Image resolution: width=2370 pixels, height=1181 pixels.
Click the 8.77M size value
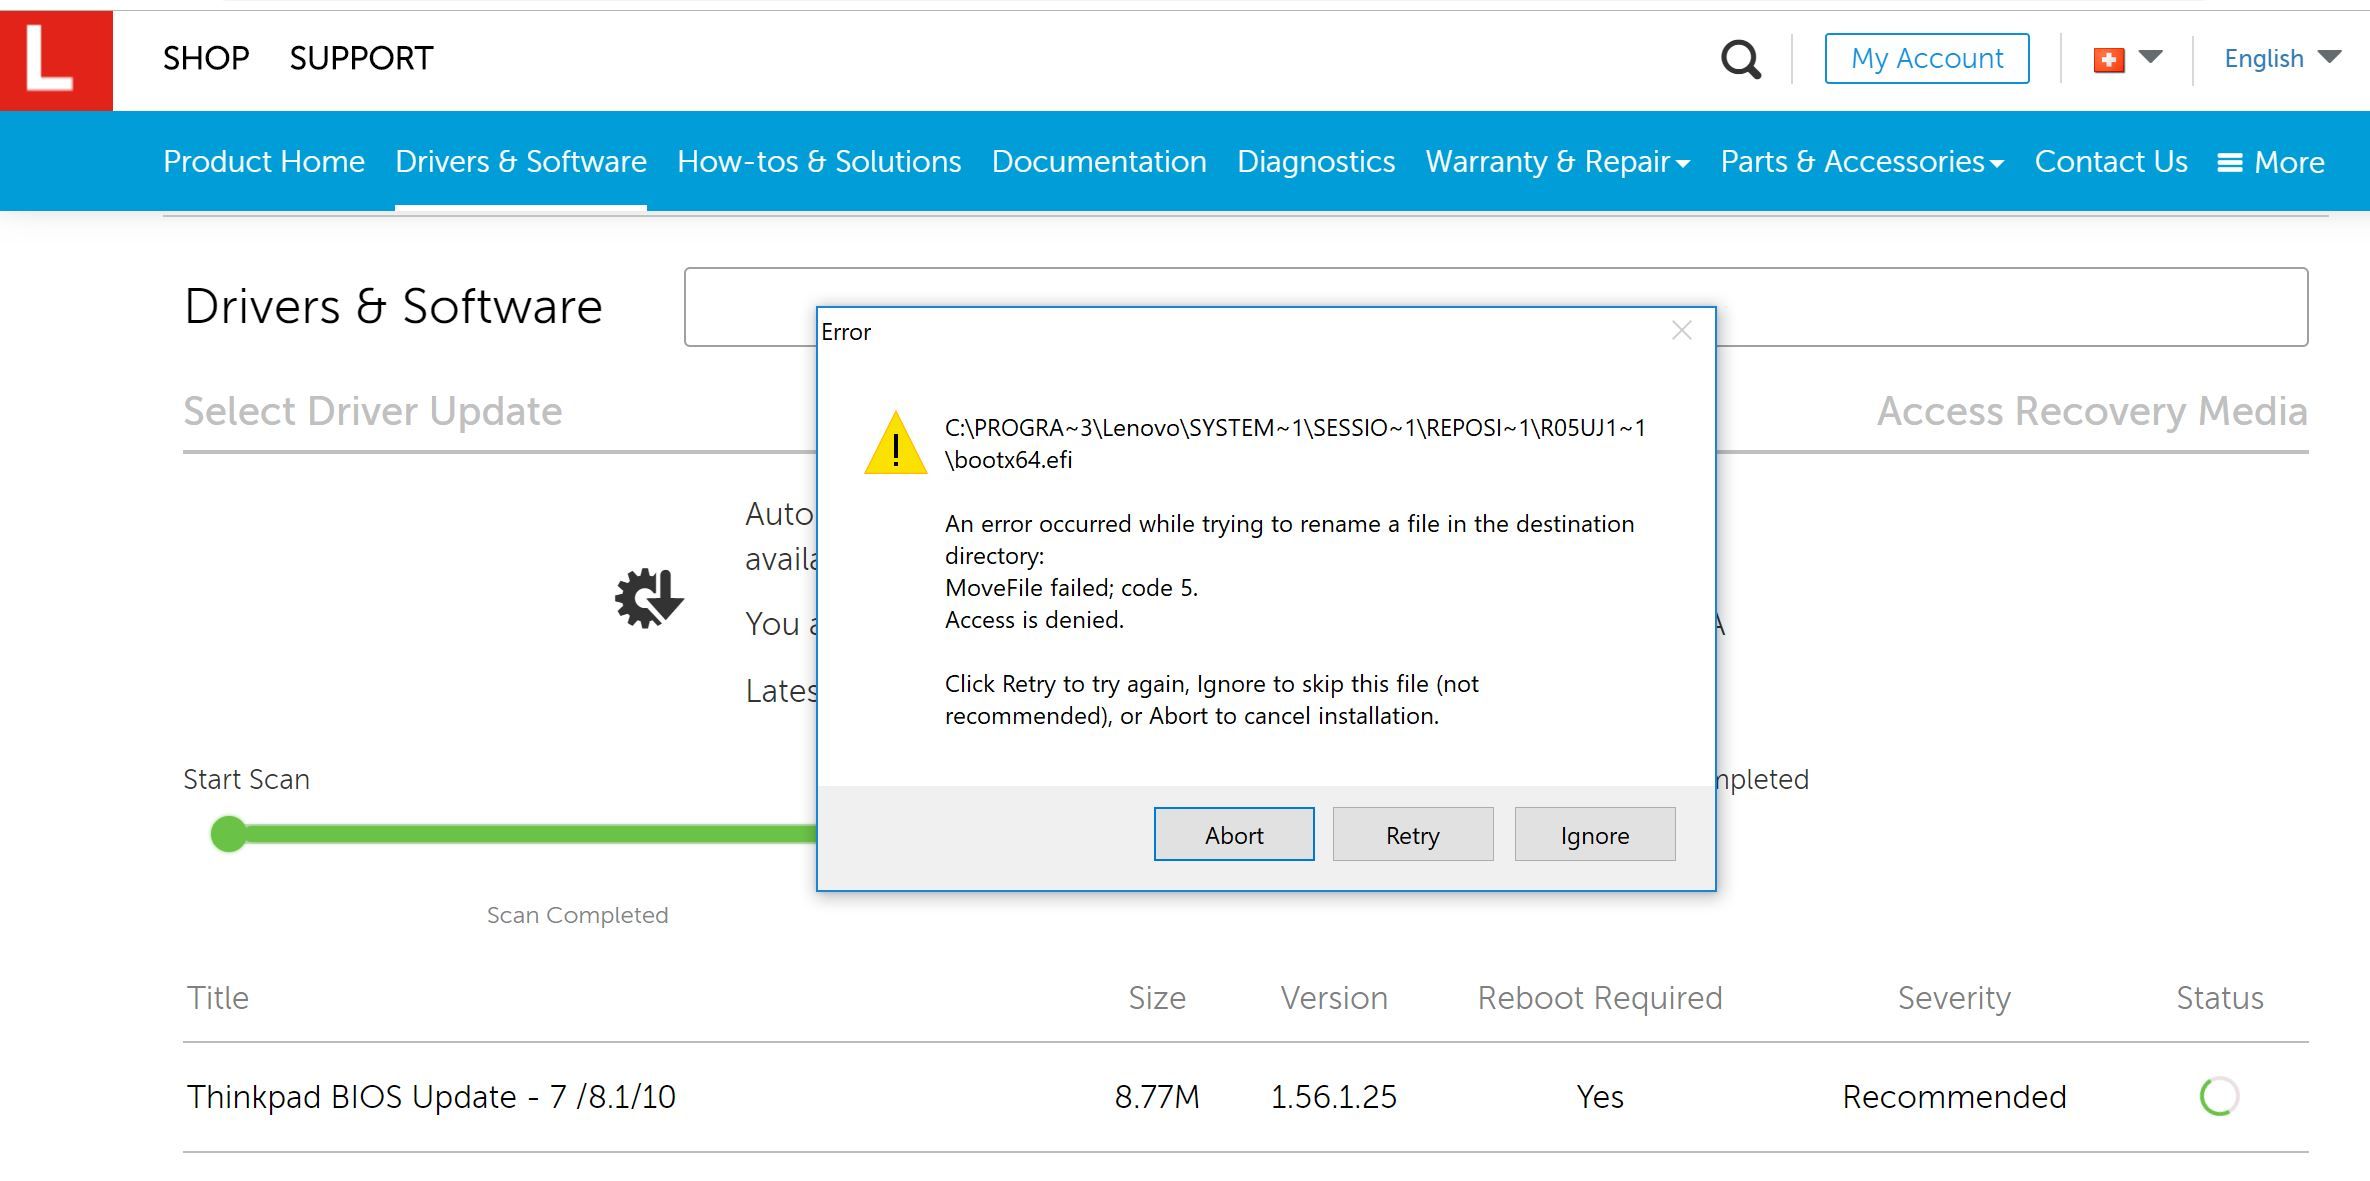1157,1097
